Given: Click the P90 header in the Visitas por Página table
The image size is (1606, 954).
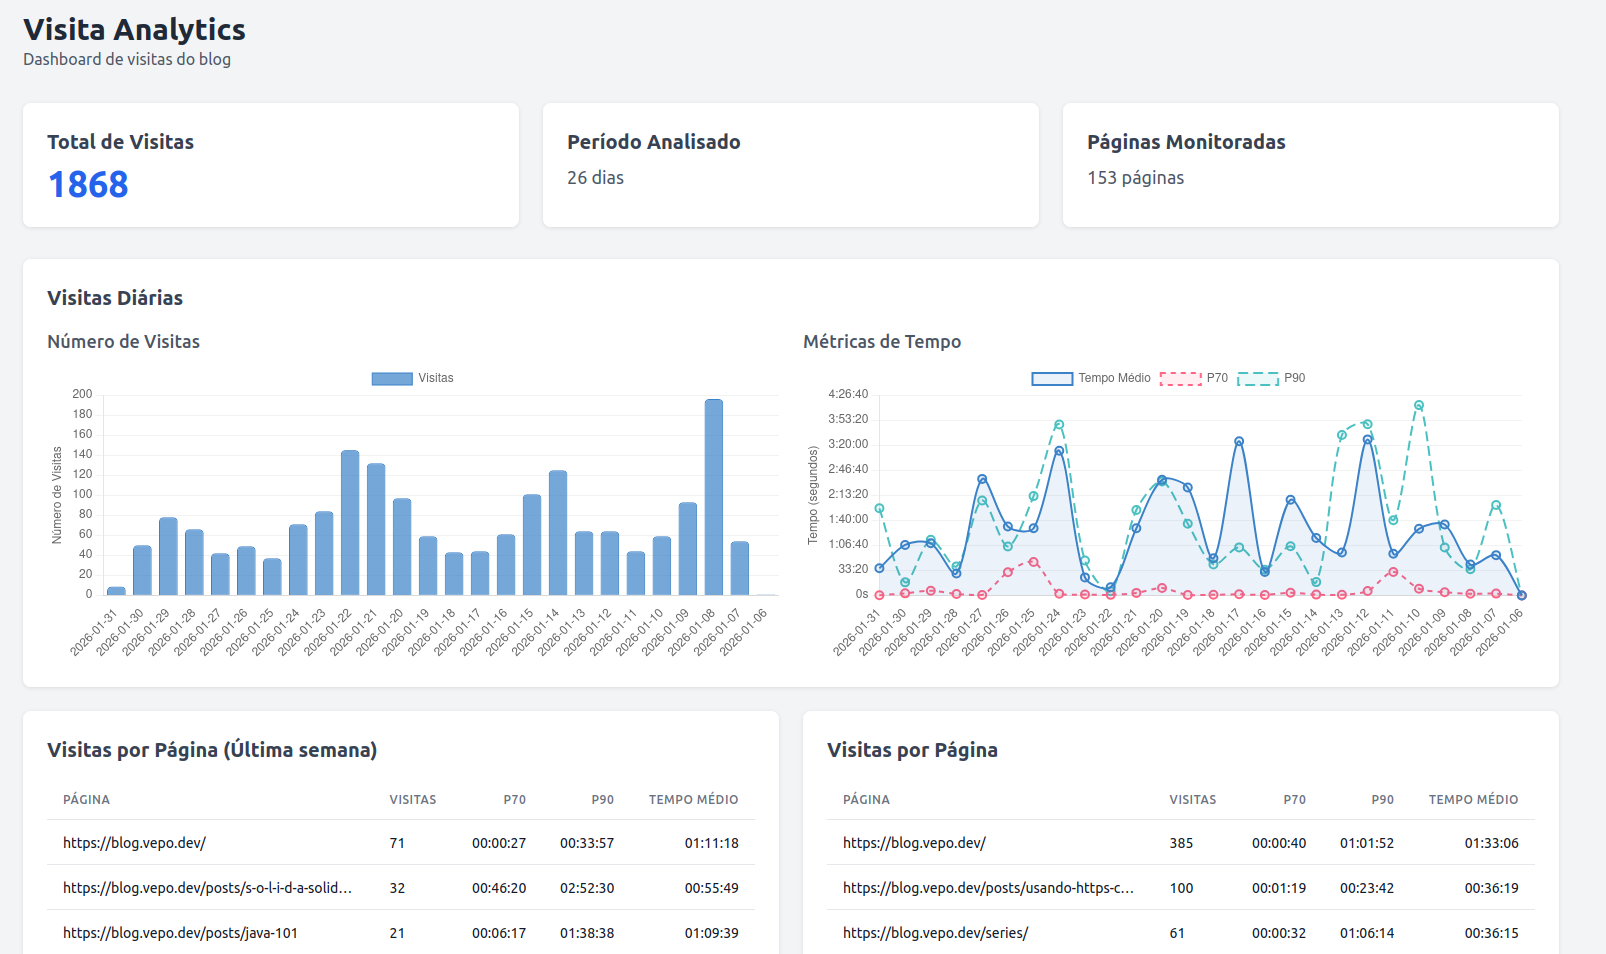Looking at the screenshot, I should (1382, 800).
